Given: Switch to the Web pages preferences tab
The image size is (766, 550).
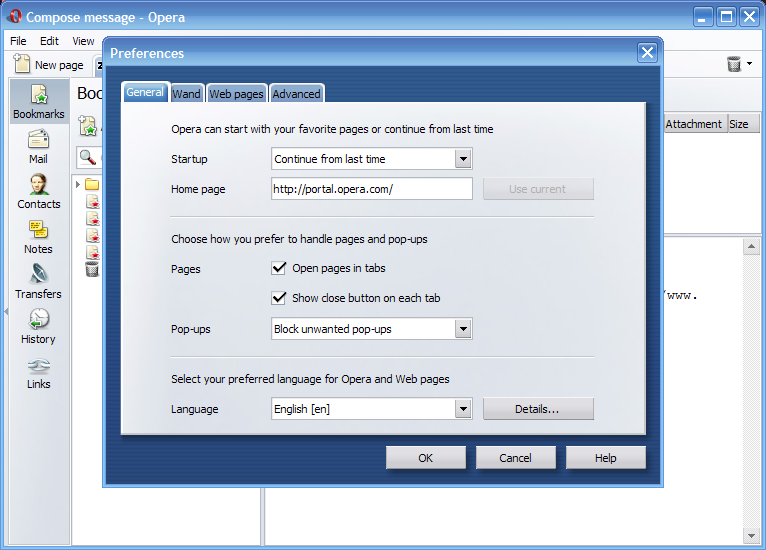Looking at the screenshot, I should [236, 94].
